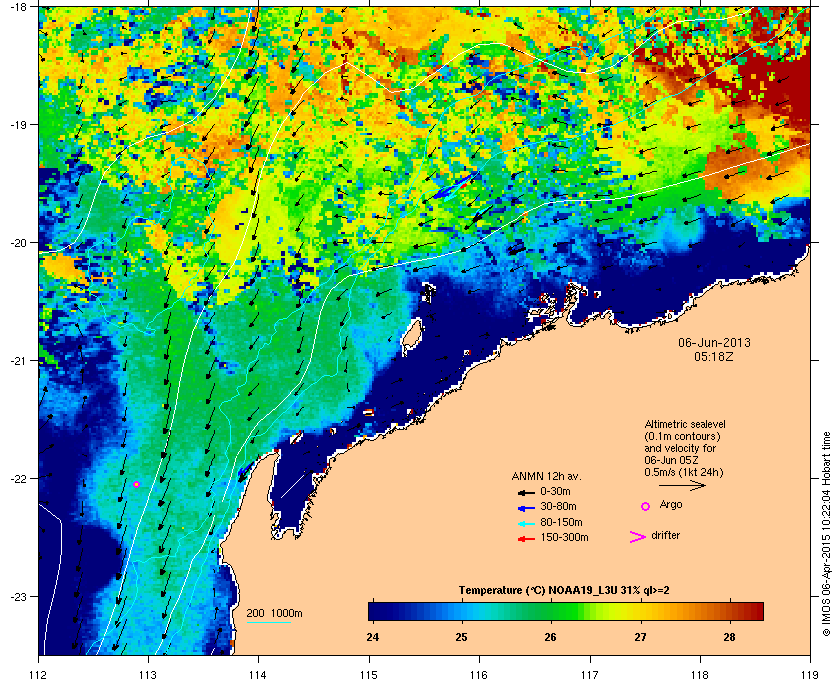Click the date text 06-Jun-2013
The width and height of the screenshot is (840, 680).
coord(714,342)
